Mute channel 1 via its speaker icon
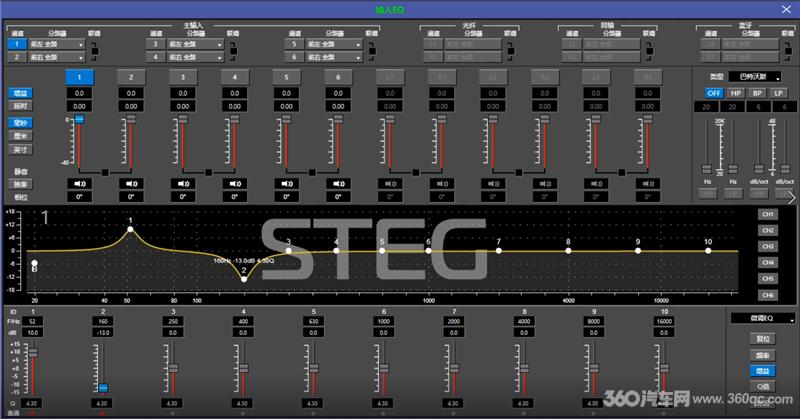Screen dimensions: 800x419 [80, 184]
